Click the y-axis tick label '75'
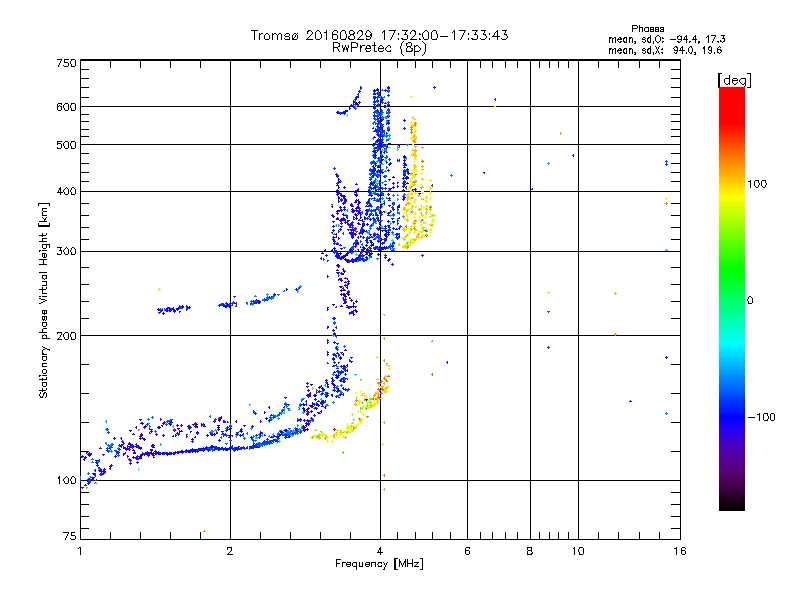Screen dimensions: 800x600 (70, 536)
